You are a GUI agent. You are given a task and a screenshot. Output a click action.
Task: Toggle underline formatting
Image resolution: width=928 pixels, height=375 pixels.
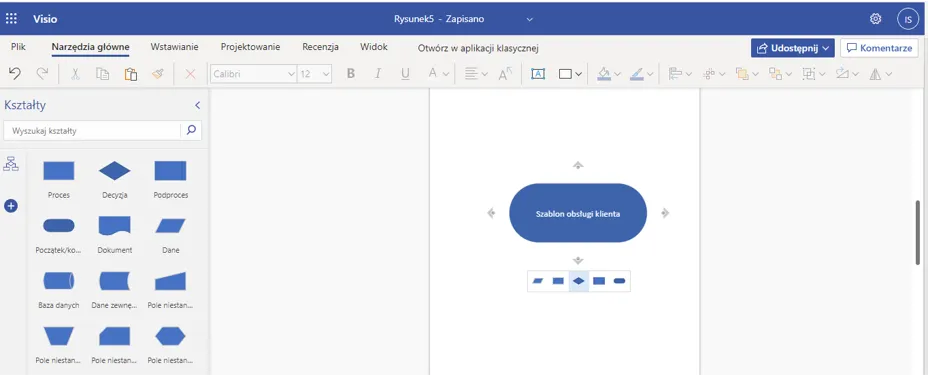coord(405,74)
